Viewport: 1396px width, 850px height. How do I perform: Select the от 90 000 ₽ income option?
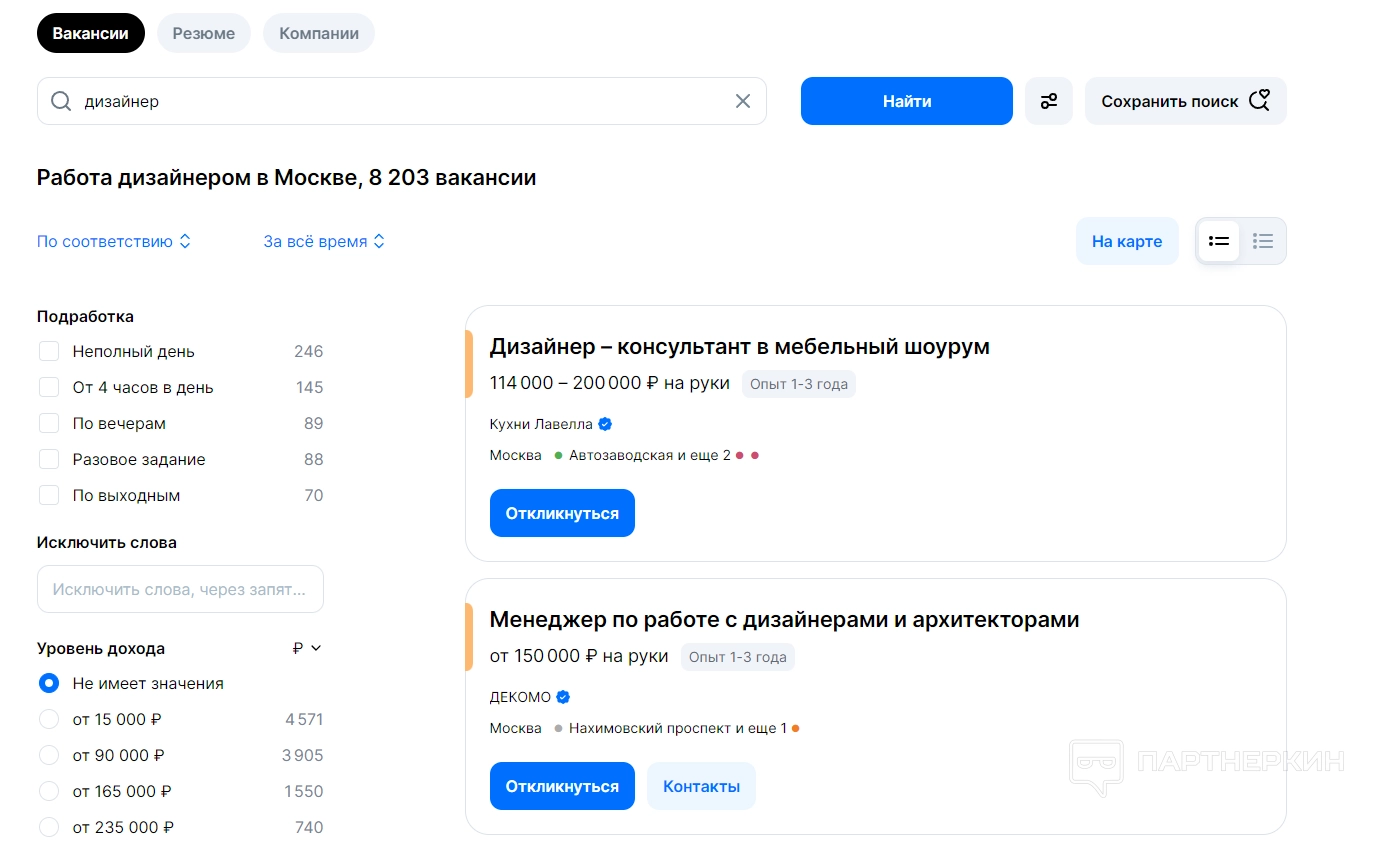[49, 756]
